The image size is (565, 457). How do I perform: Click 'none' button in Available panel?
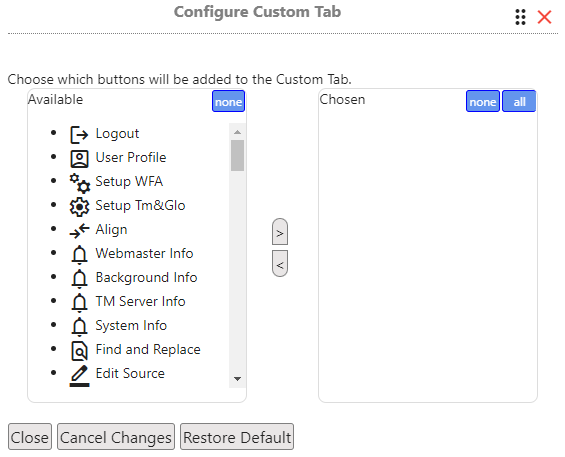tap(228, 101)
